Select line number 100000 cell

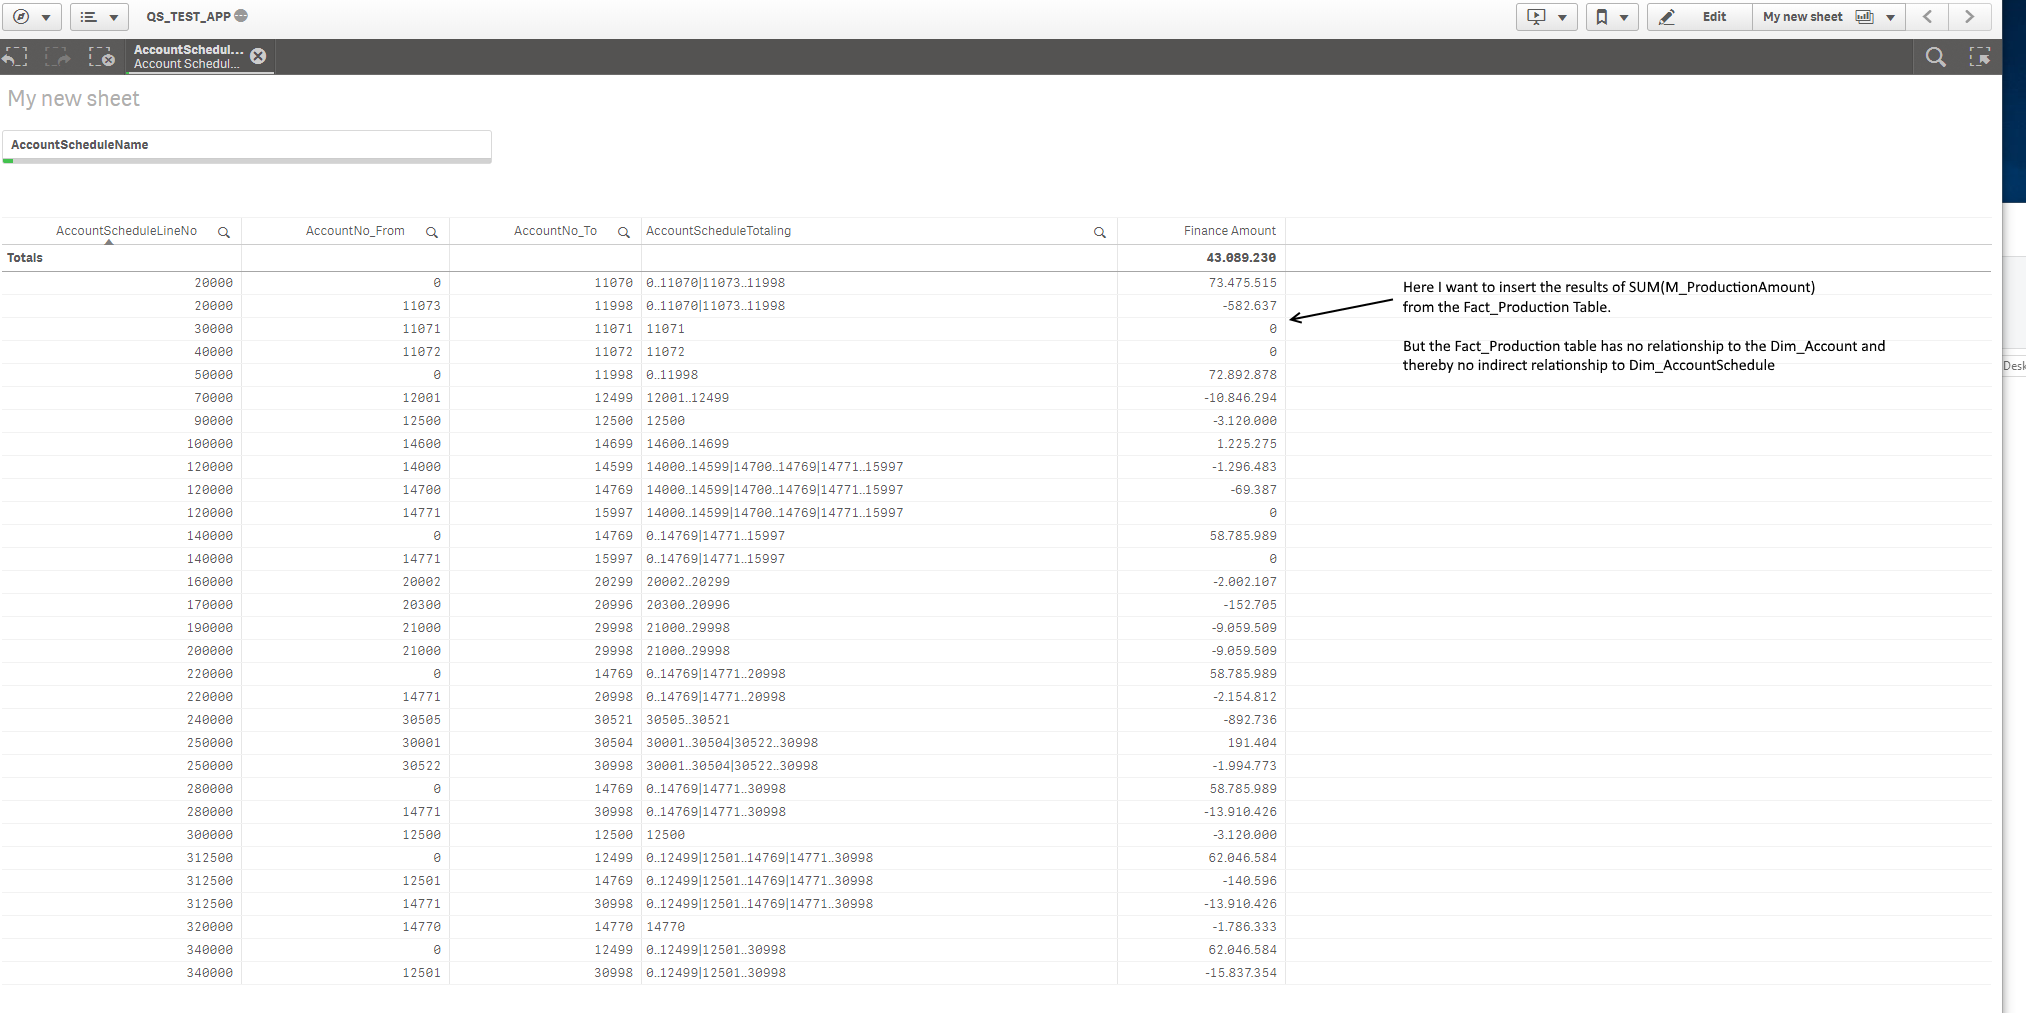click(121, 444)
